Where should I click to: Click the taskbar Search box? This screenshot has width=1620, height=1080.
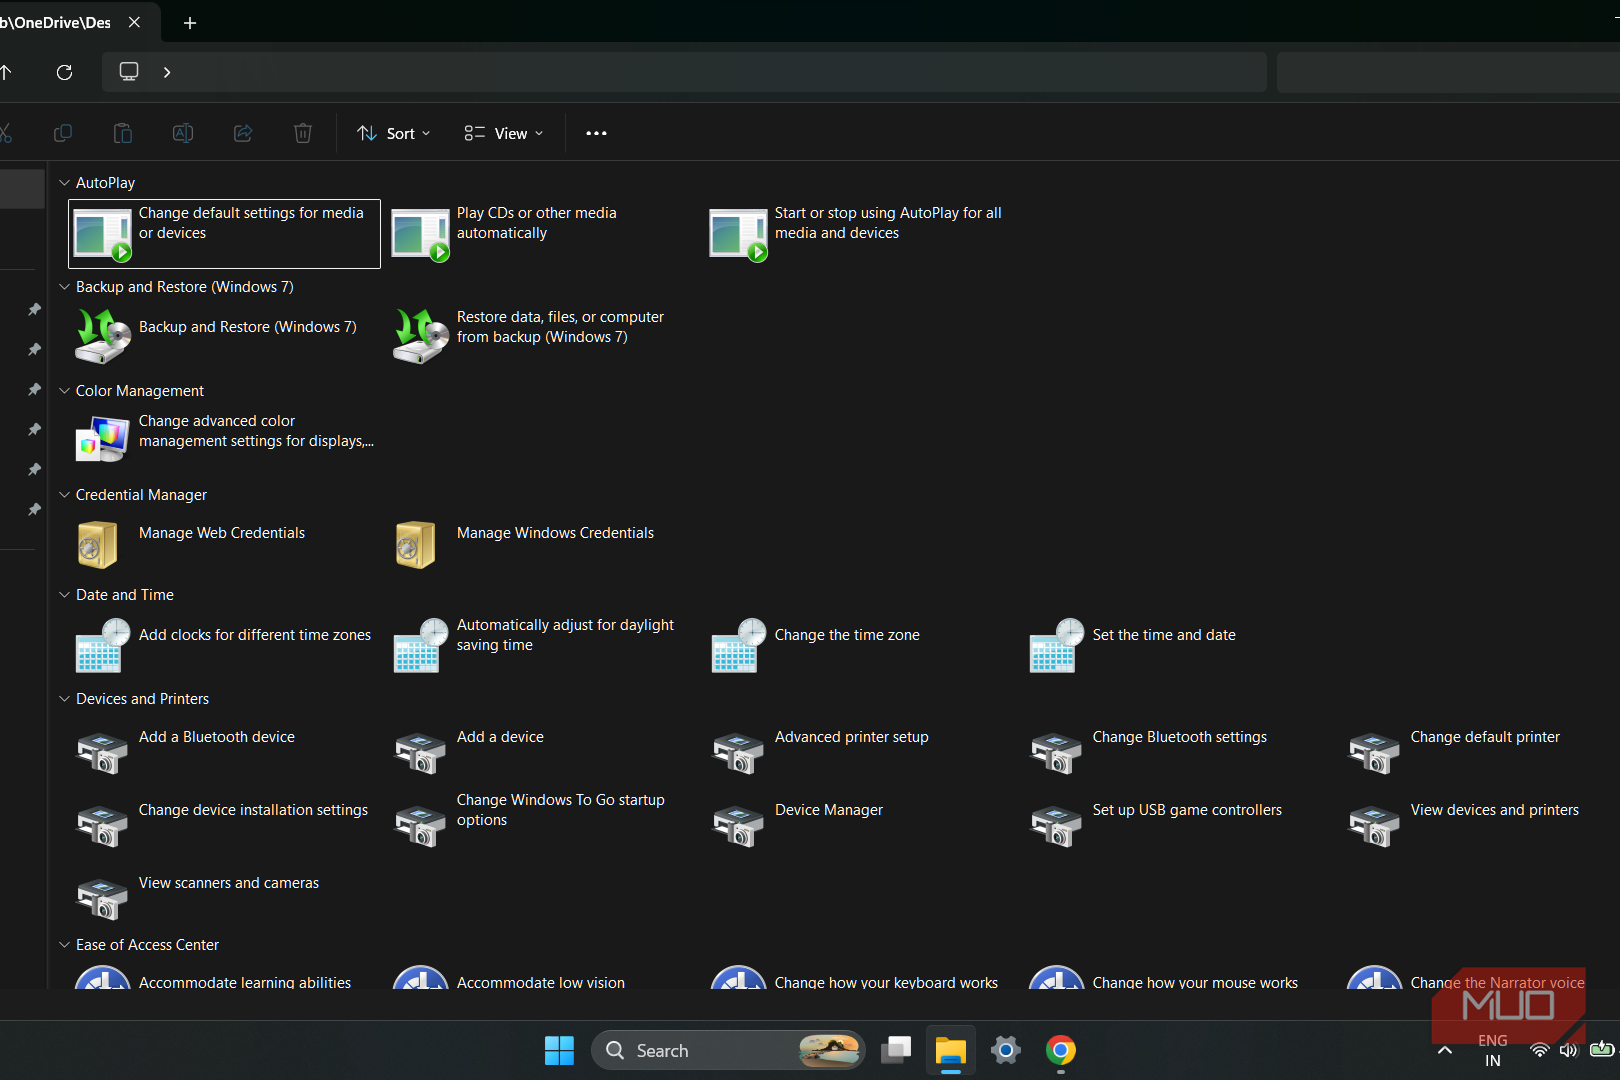pos(728,1050)
